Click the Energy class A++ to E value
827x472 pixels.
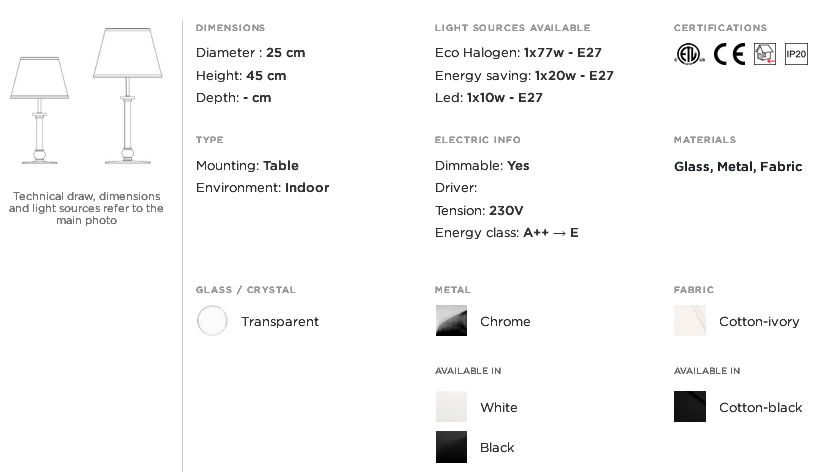click(551, 233)
